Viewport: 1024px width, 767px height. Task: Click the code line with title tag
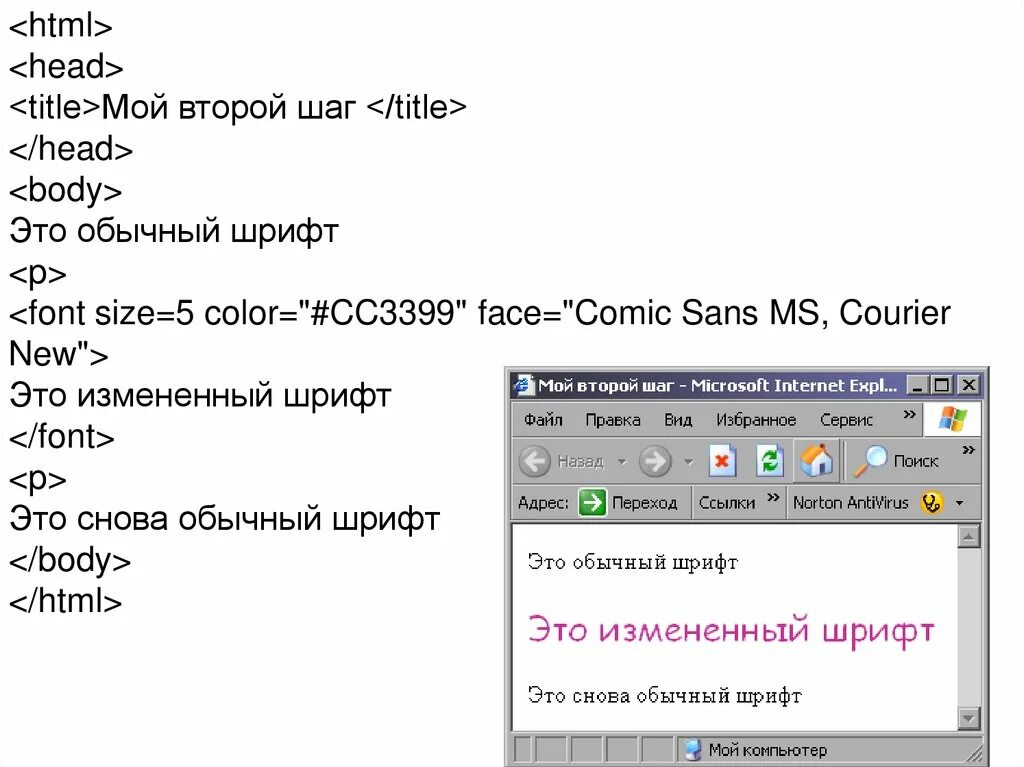click(238, 107)
